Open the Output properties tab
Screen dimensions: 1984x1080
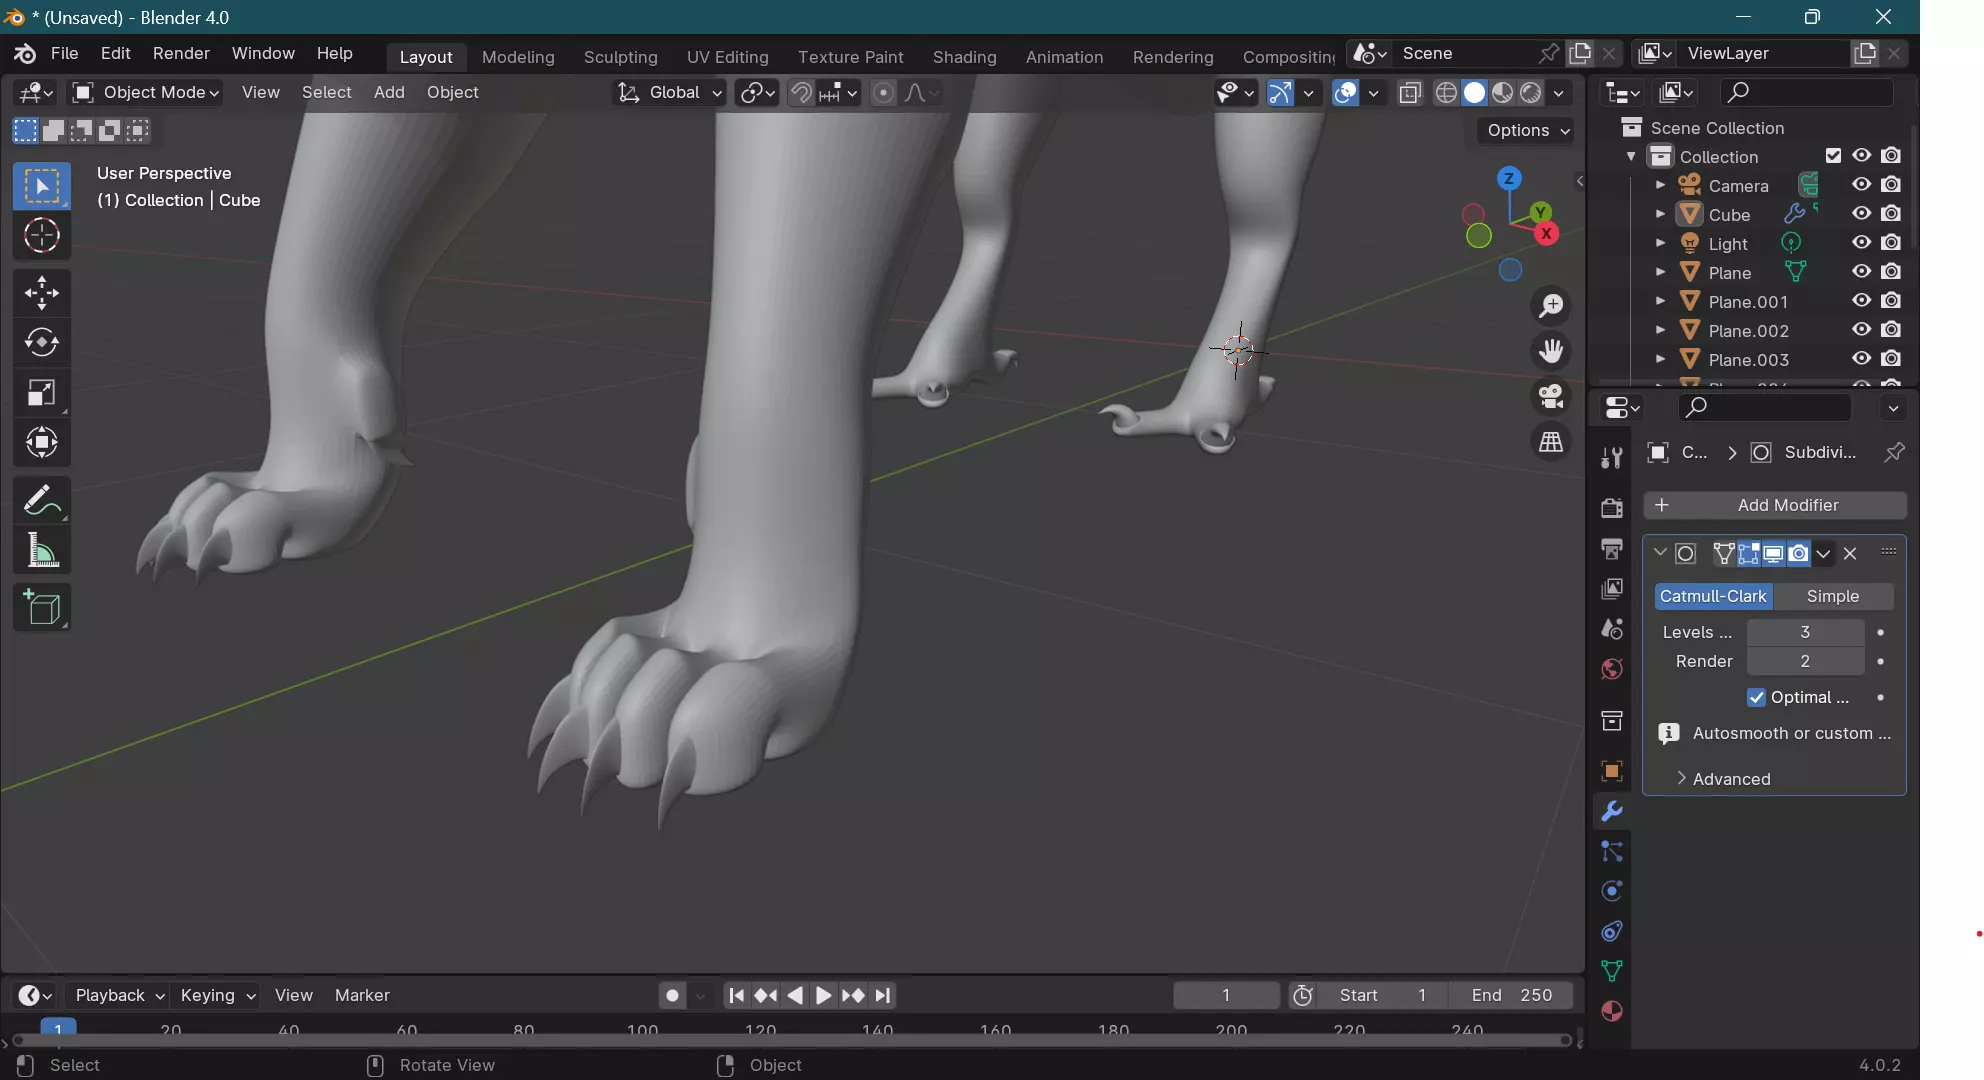1611,548
